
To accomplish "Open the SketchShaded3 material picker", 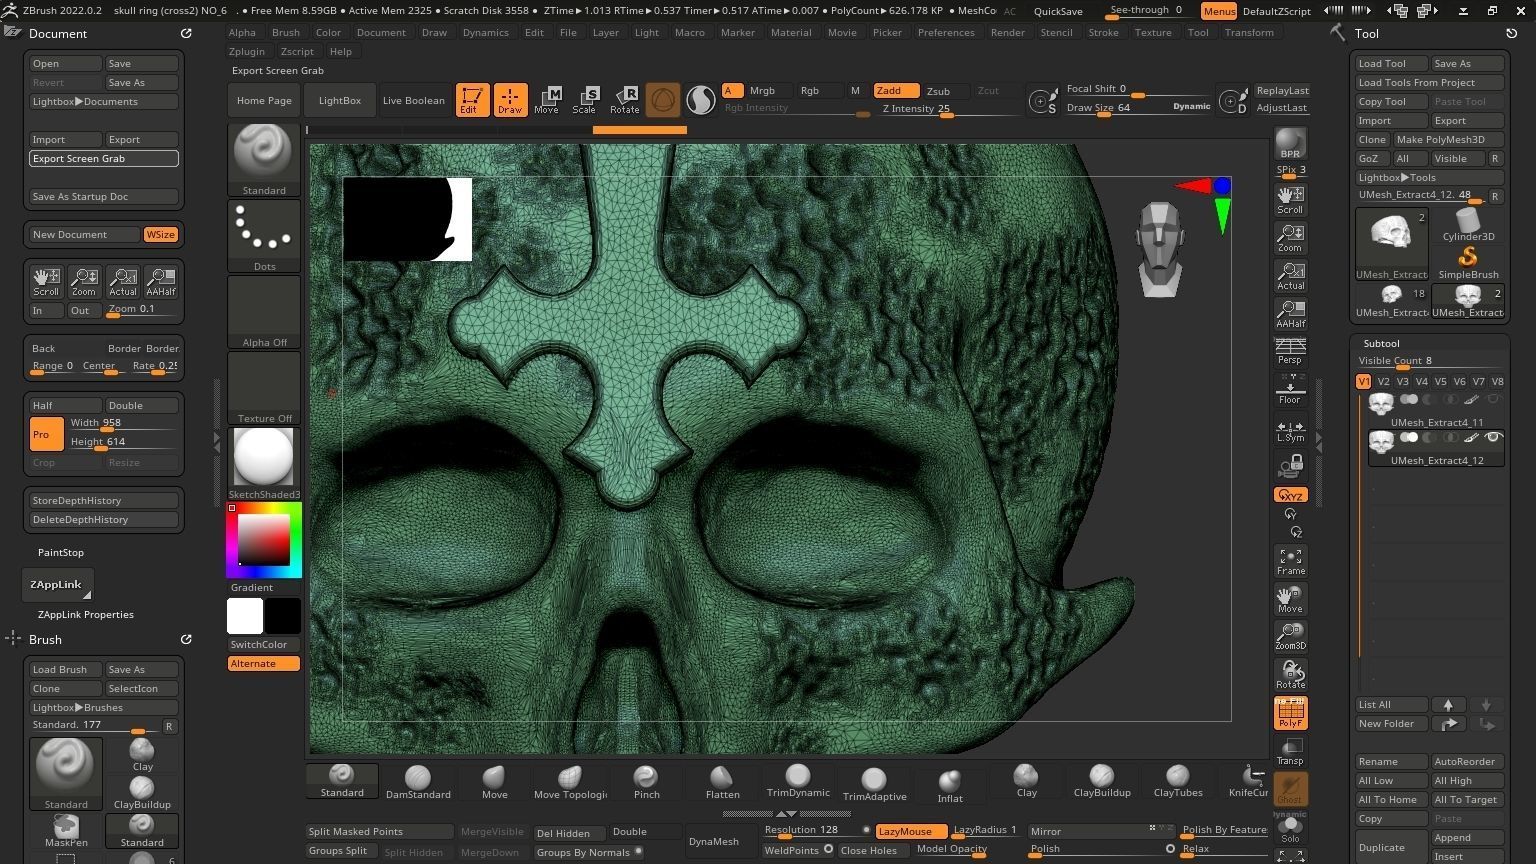I will 264,464.
